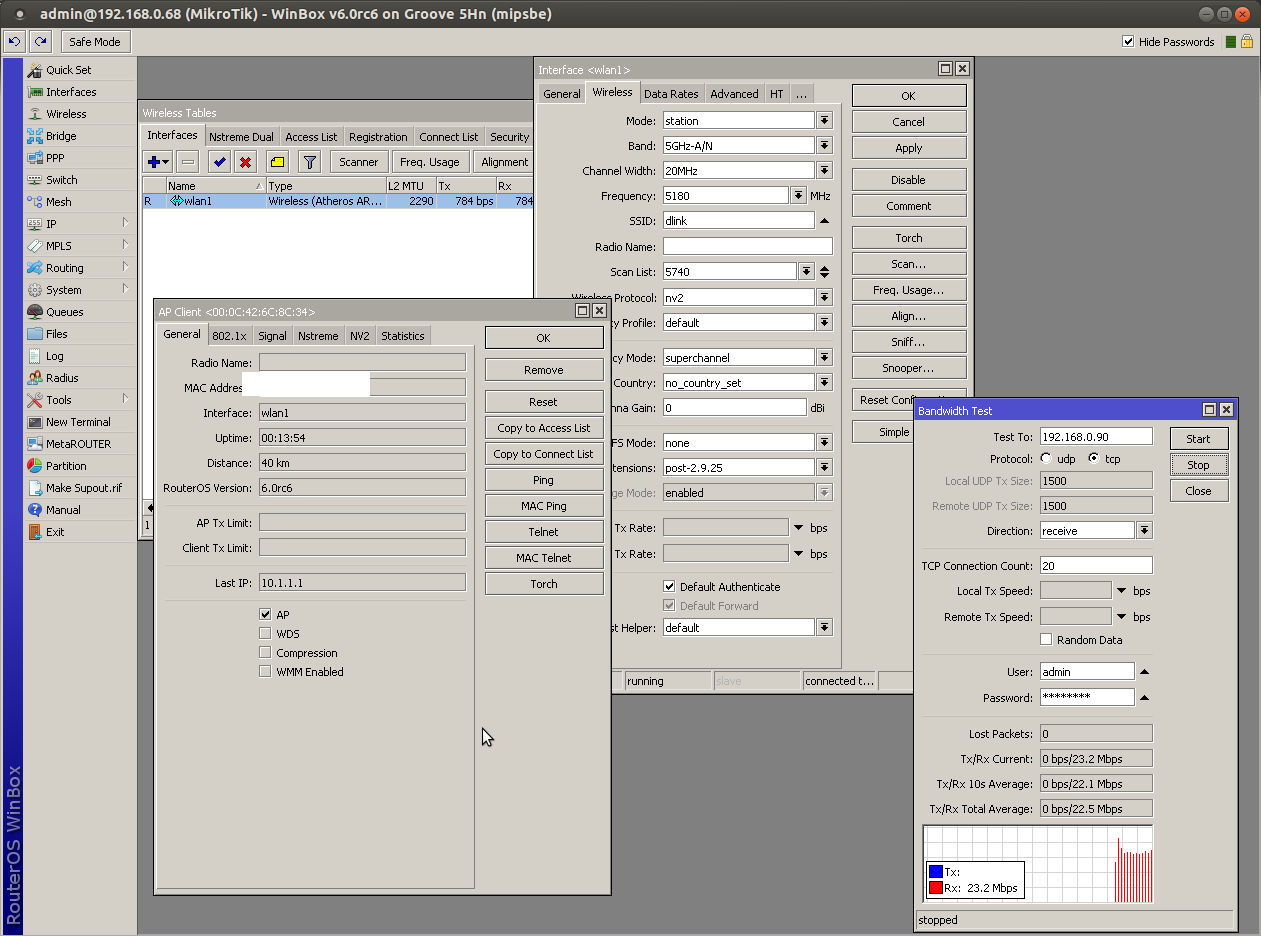Open the Bridge sidebar icon
1261x936 pixels.
35,136
